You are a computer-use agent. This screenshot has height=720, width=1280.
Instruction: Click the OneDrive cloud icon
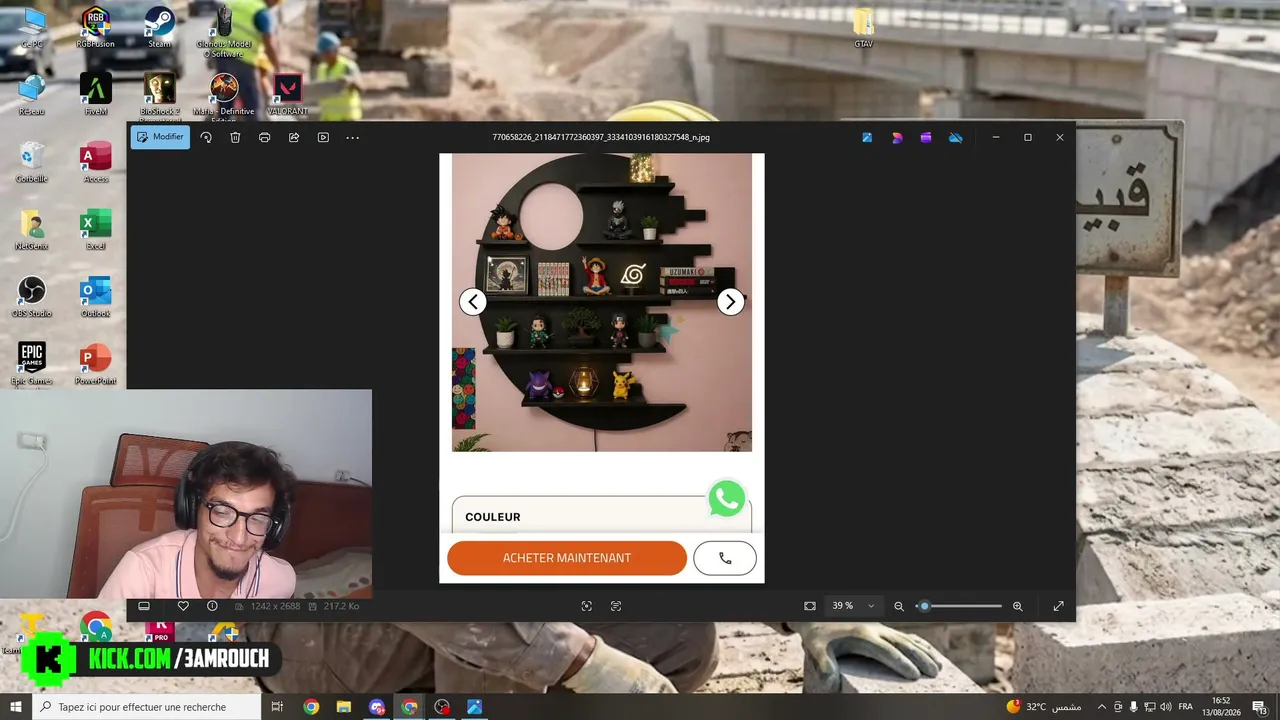tap(956, 137)
